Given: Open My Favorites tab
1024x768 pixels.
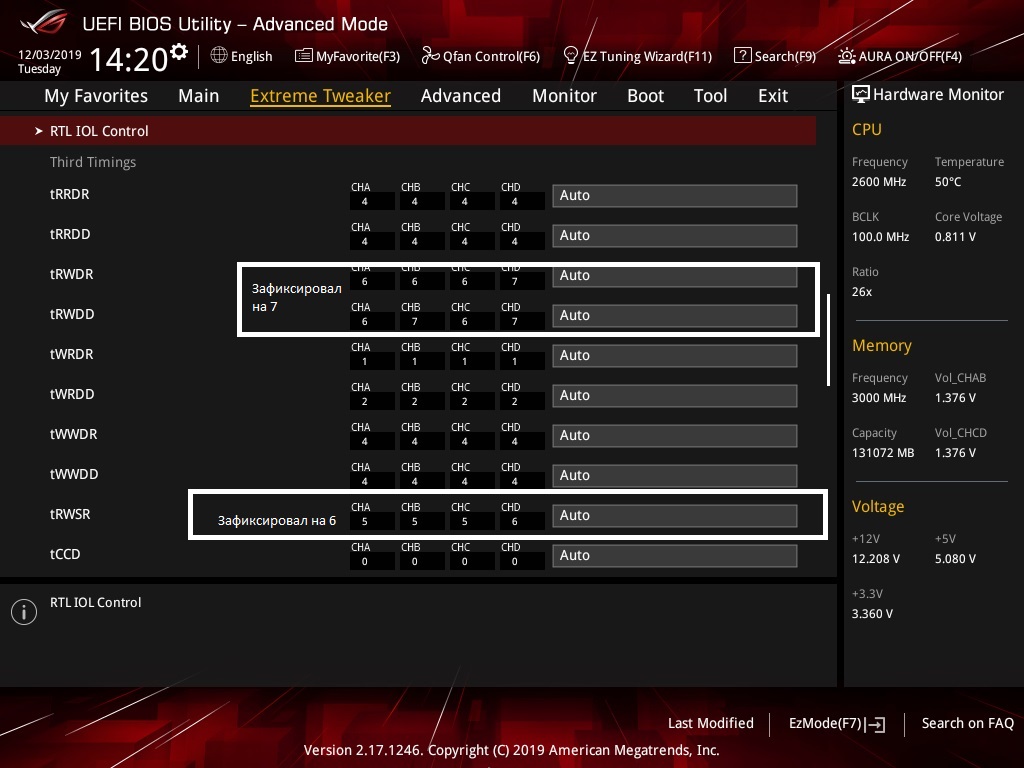Looking at the screenshot, I should coord(96,96).
